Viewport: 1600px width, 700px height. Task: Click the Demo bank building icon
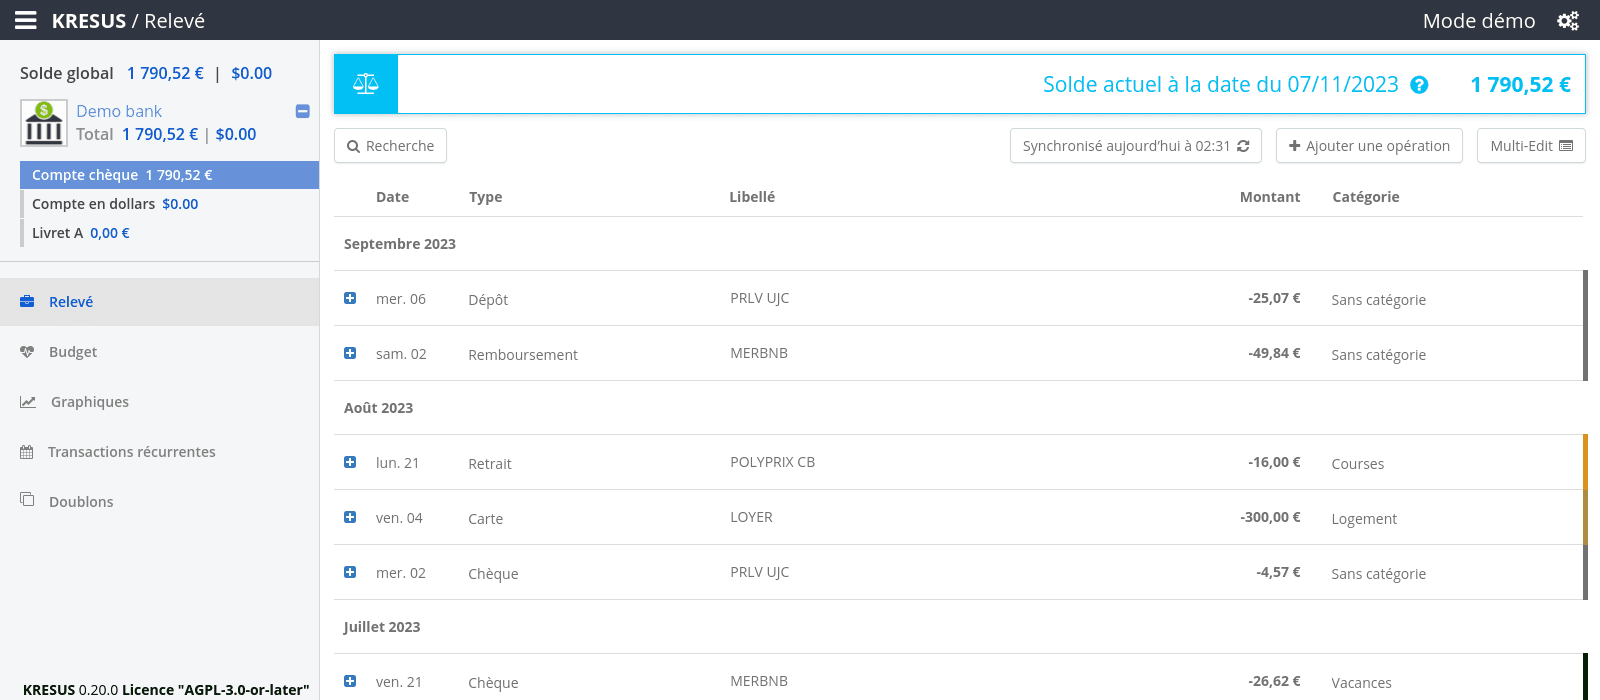[x=43, y=123]
